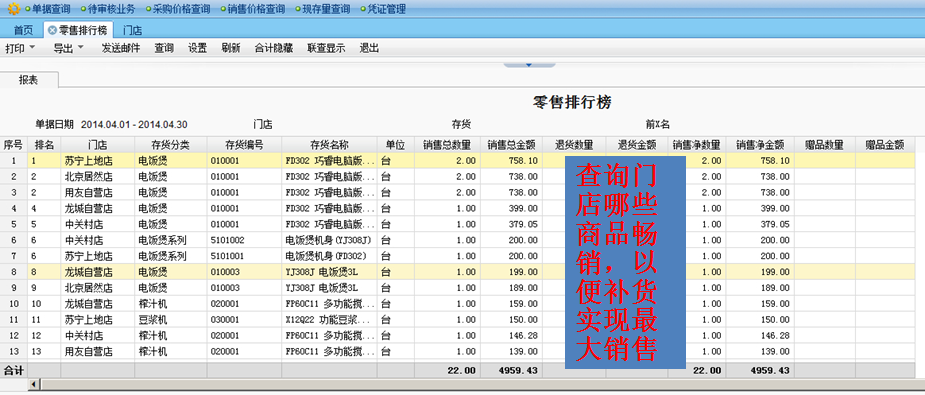The width and height of the screenshot is (925, 395).
Task: Click sales amount 758.10 in 销售总金额 column
Action: coord(511,160)
